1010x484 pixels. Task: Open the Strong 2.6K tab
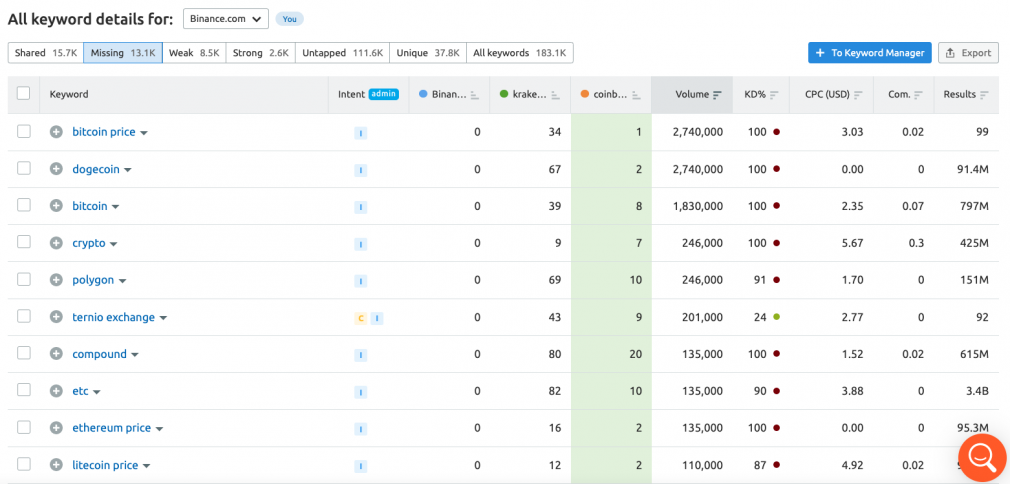point(261,53)
